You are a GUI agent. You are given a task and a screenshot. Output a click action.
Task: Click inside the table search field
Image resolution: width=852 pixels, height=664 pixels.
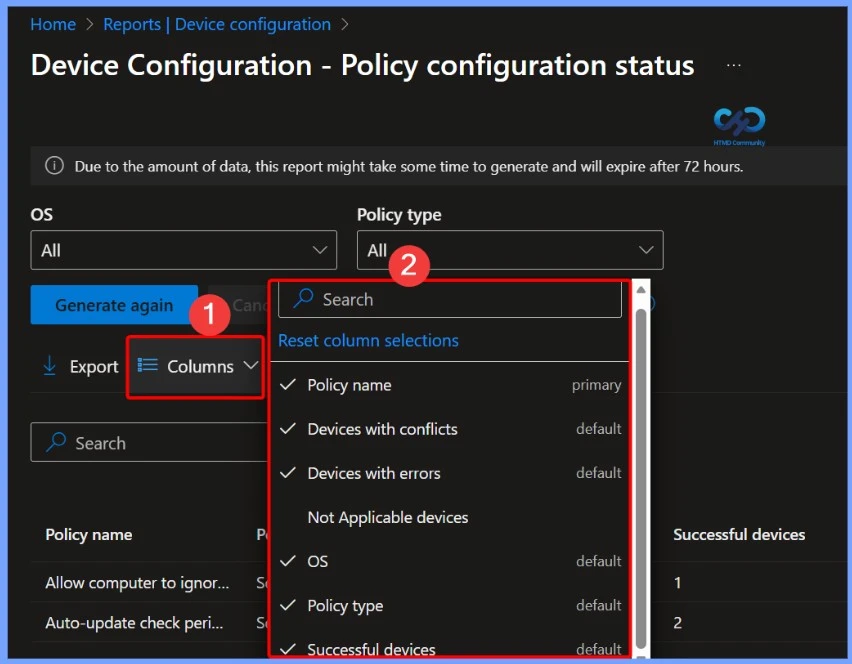150,442
